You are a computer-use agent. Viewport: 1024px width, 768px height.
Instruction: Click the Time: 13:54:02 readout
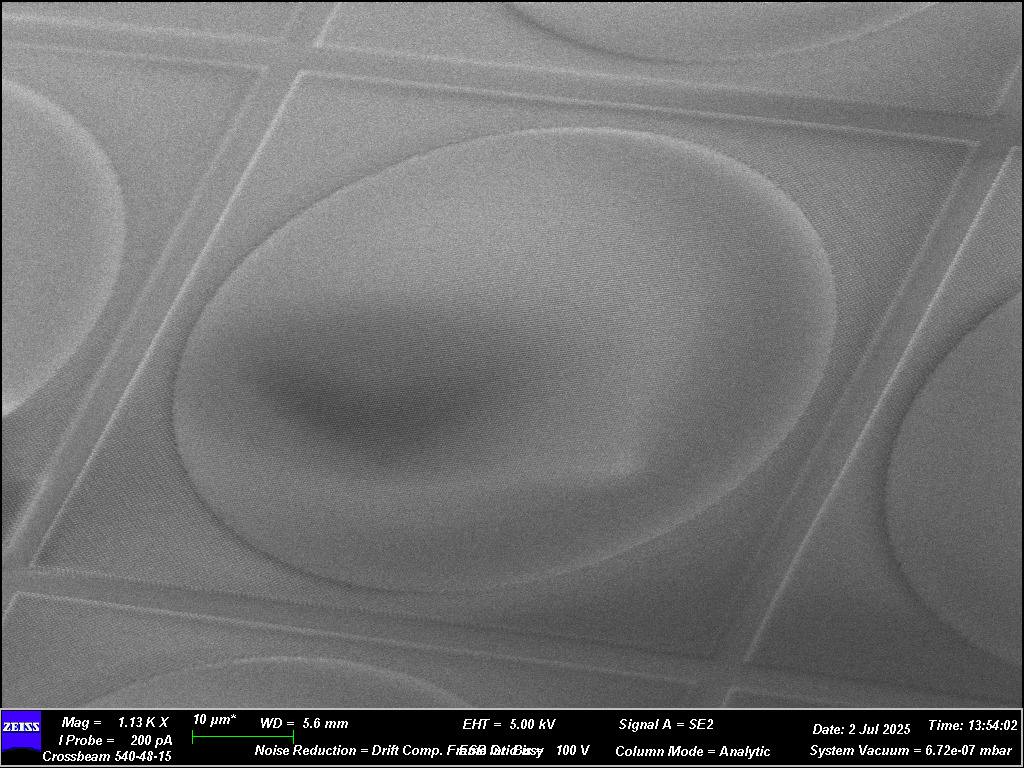(x=973, y=726)
